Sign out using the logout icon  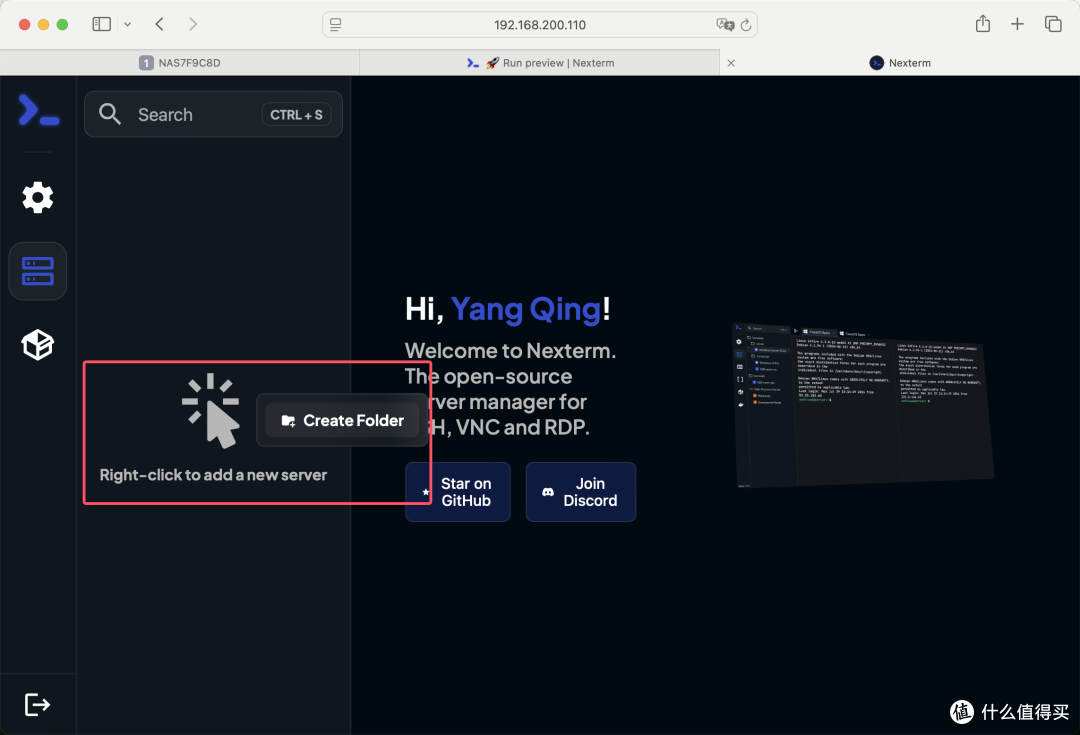click(37, 704)
